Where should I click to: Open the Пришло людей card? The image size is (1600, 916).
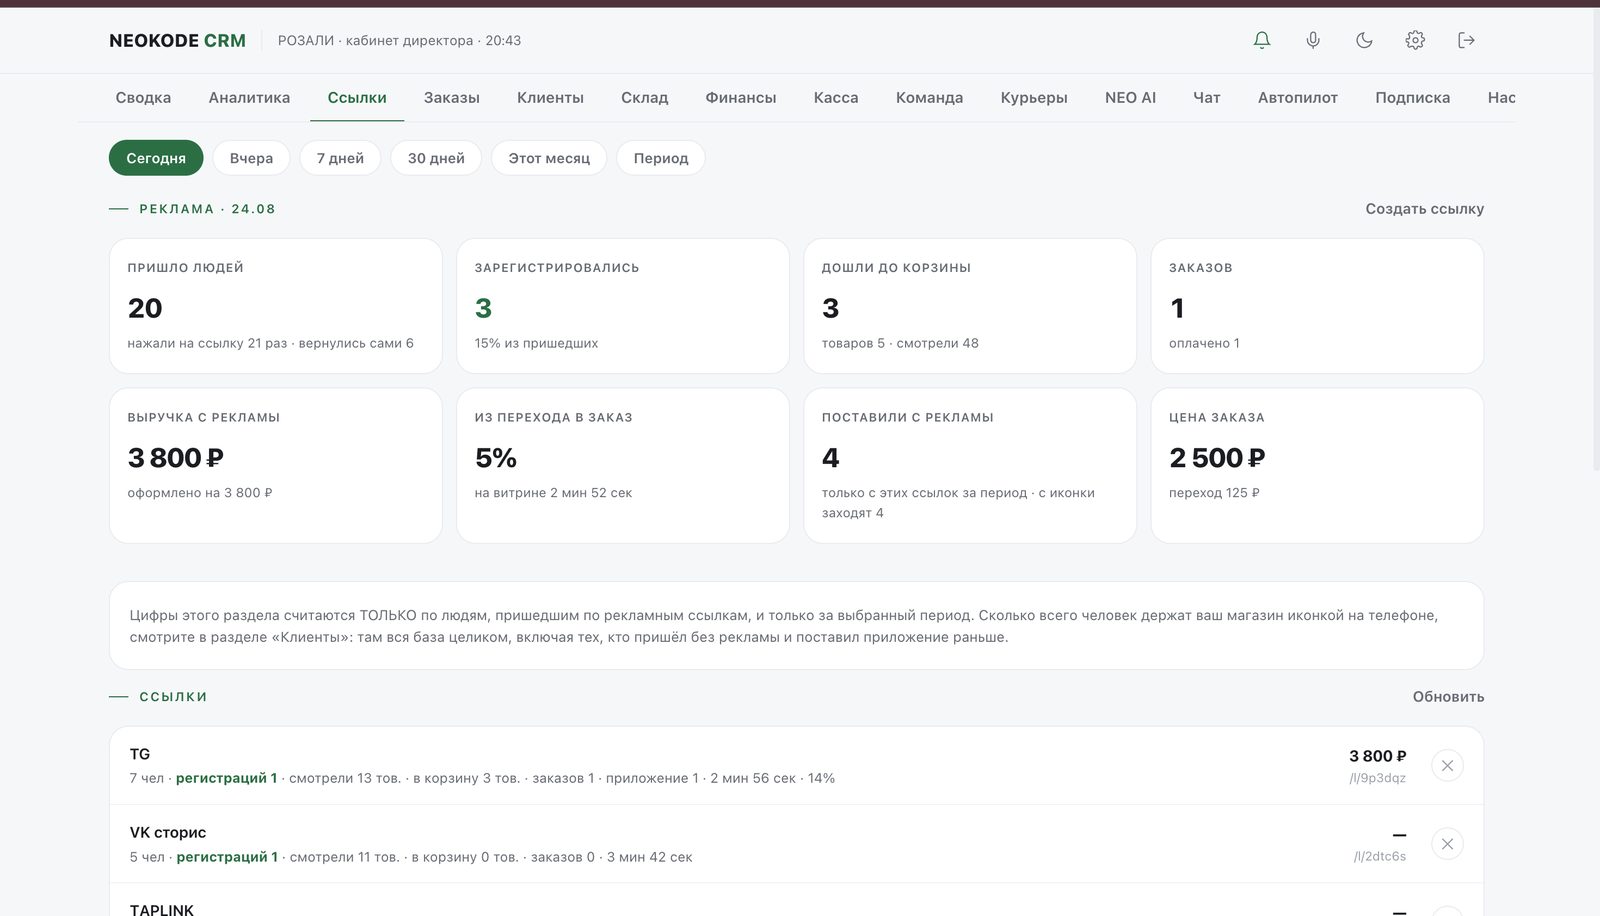click(276, 306)
